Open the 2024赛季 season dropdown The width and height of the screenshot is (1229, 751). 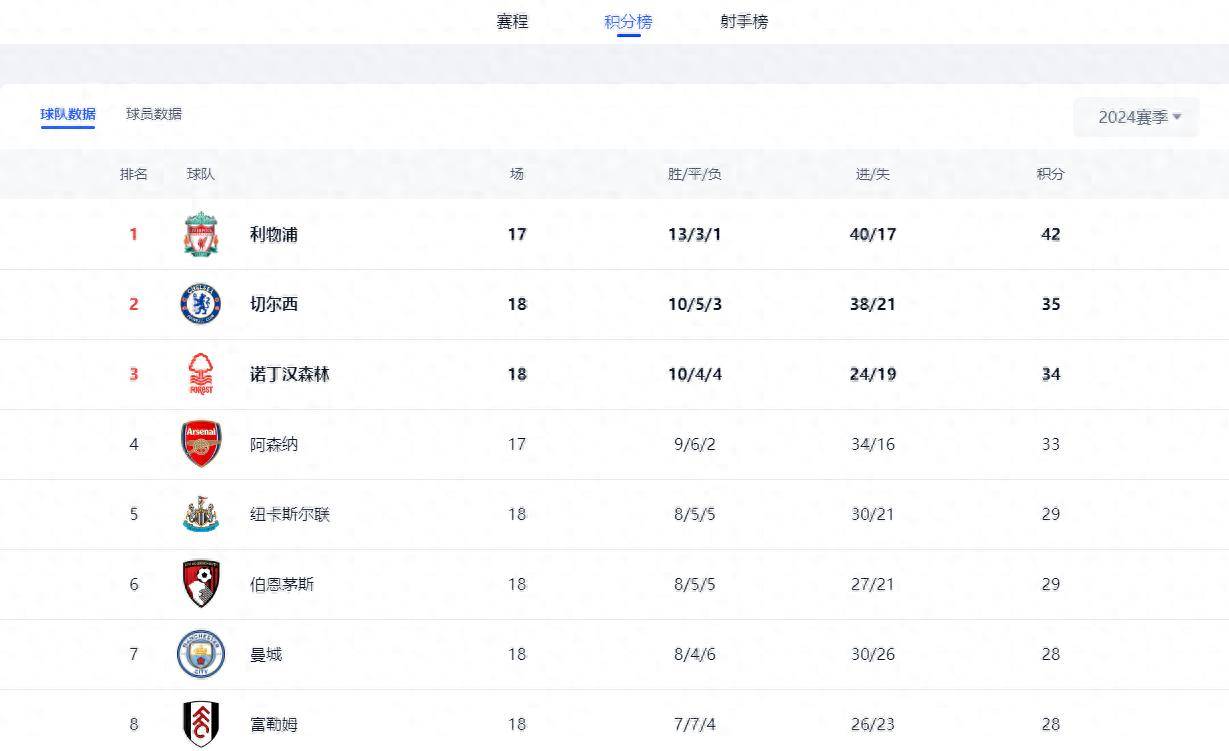pos(1135,117)
